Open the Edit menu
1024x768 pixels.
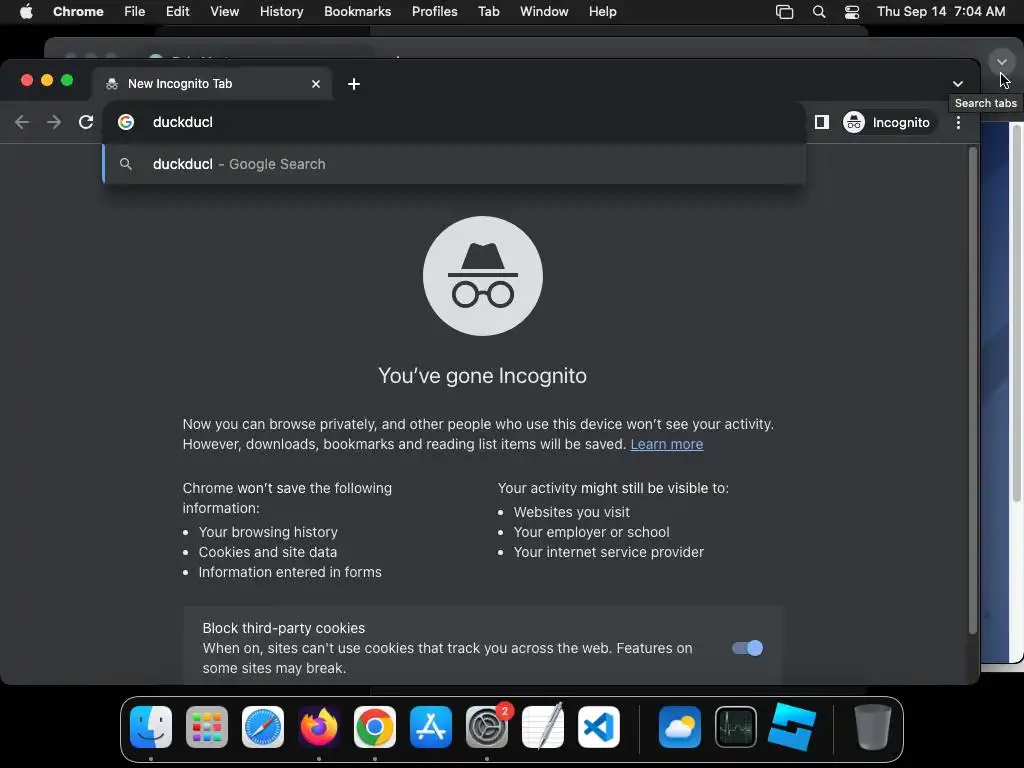(x=178, y=12)
